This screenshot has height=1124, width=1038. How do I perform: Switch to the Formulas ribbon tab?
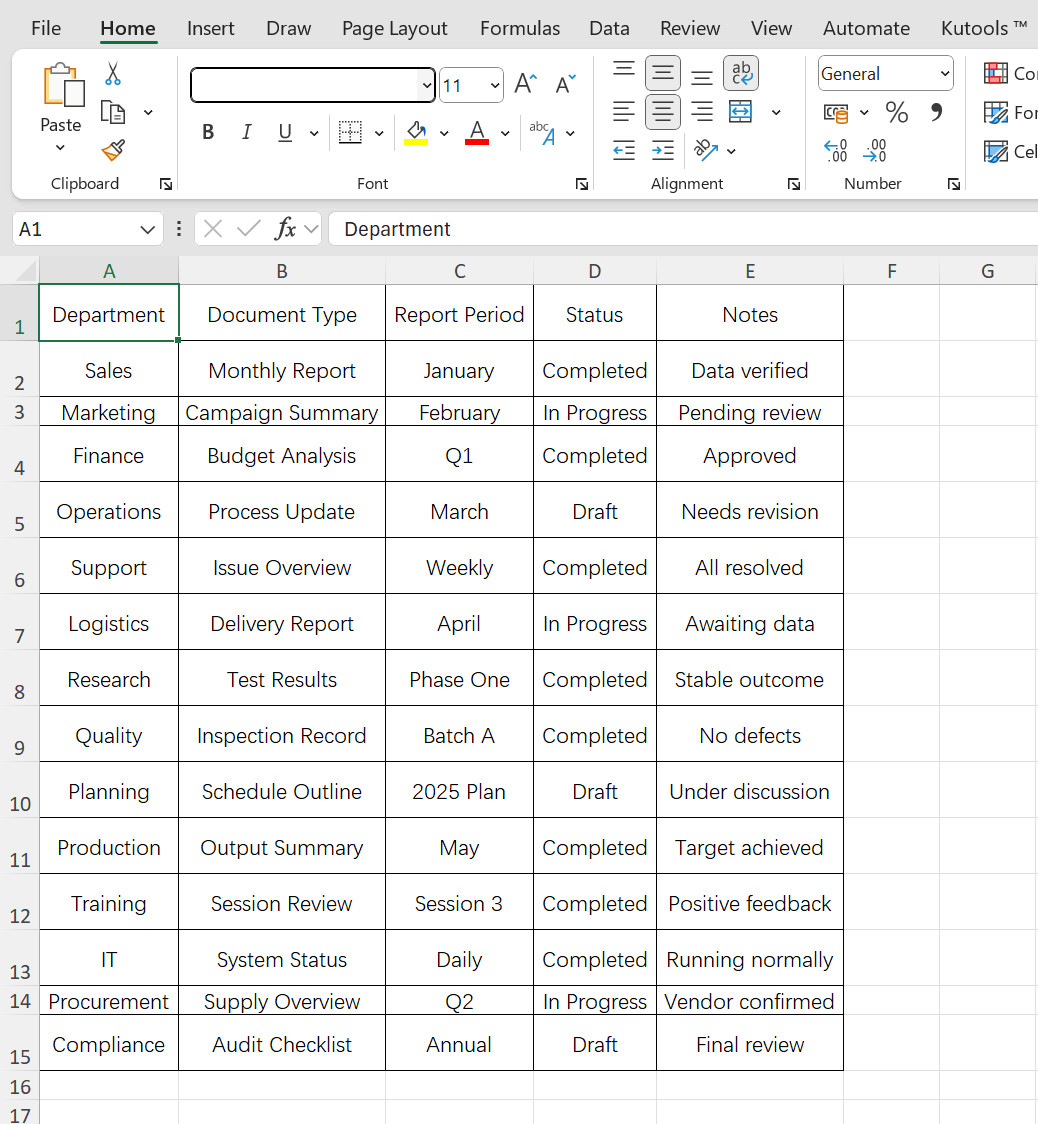(x=519, y=28)
